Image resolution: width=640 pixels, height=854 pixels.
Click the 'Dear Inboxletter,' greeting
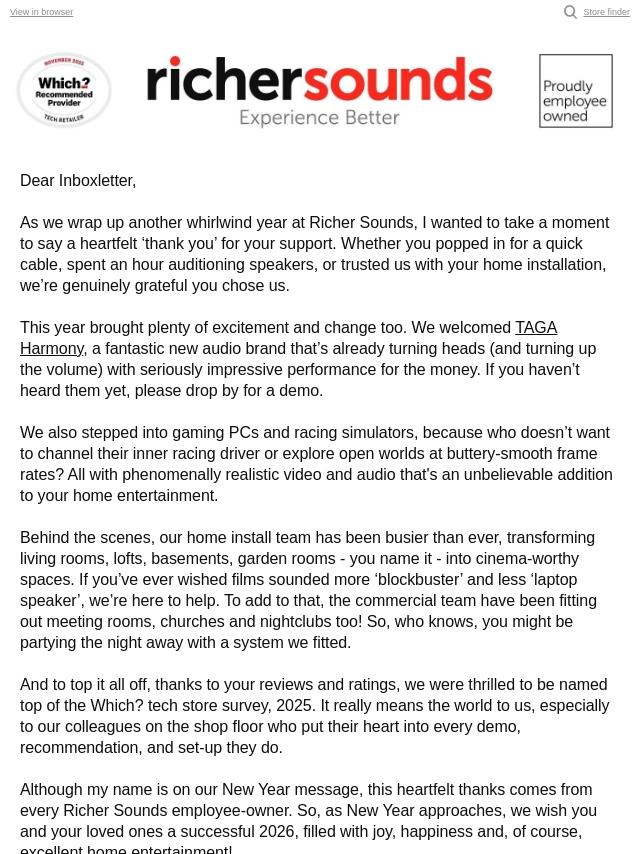click(78, 180)
